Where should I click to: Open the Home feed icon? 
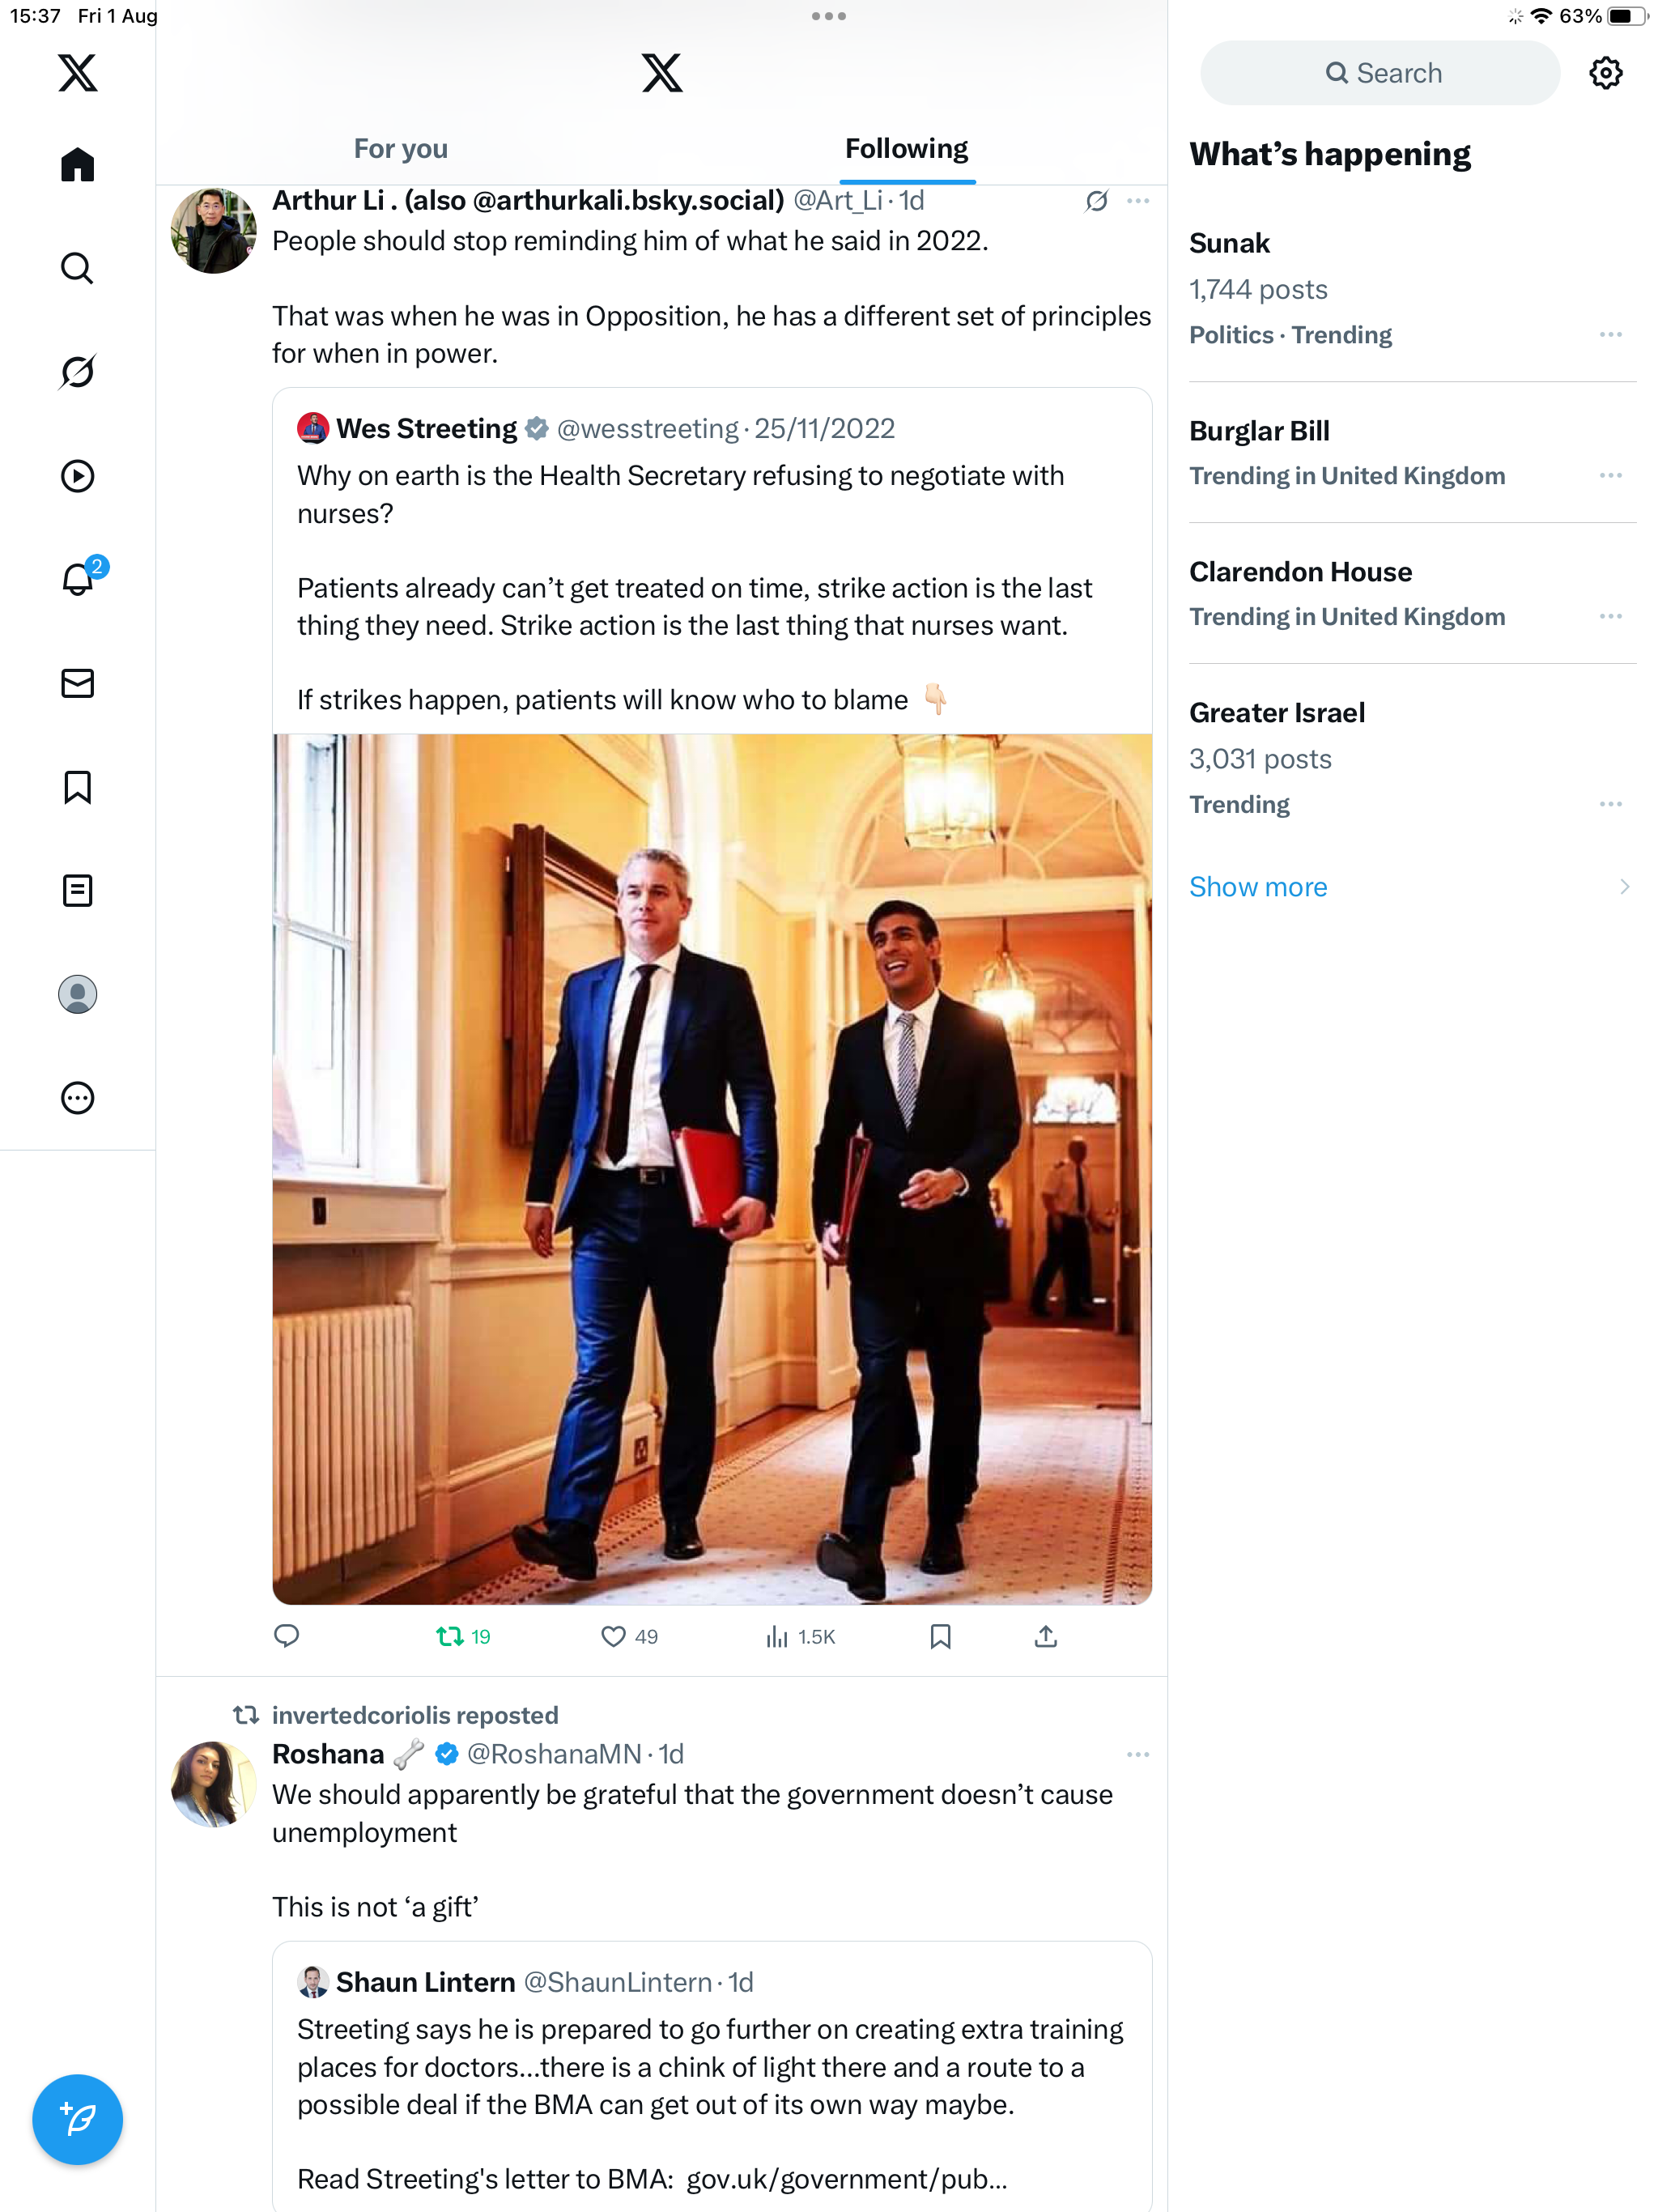(77, 165)
